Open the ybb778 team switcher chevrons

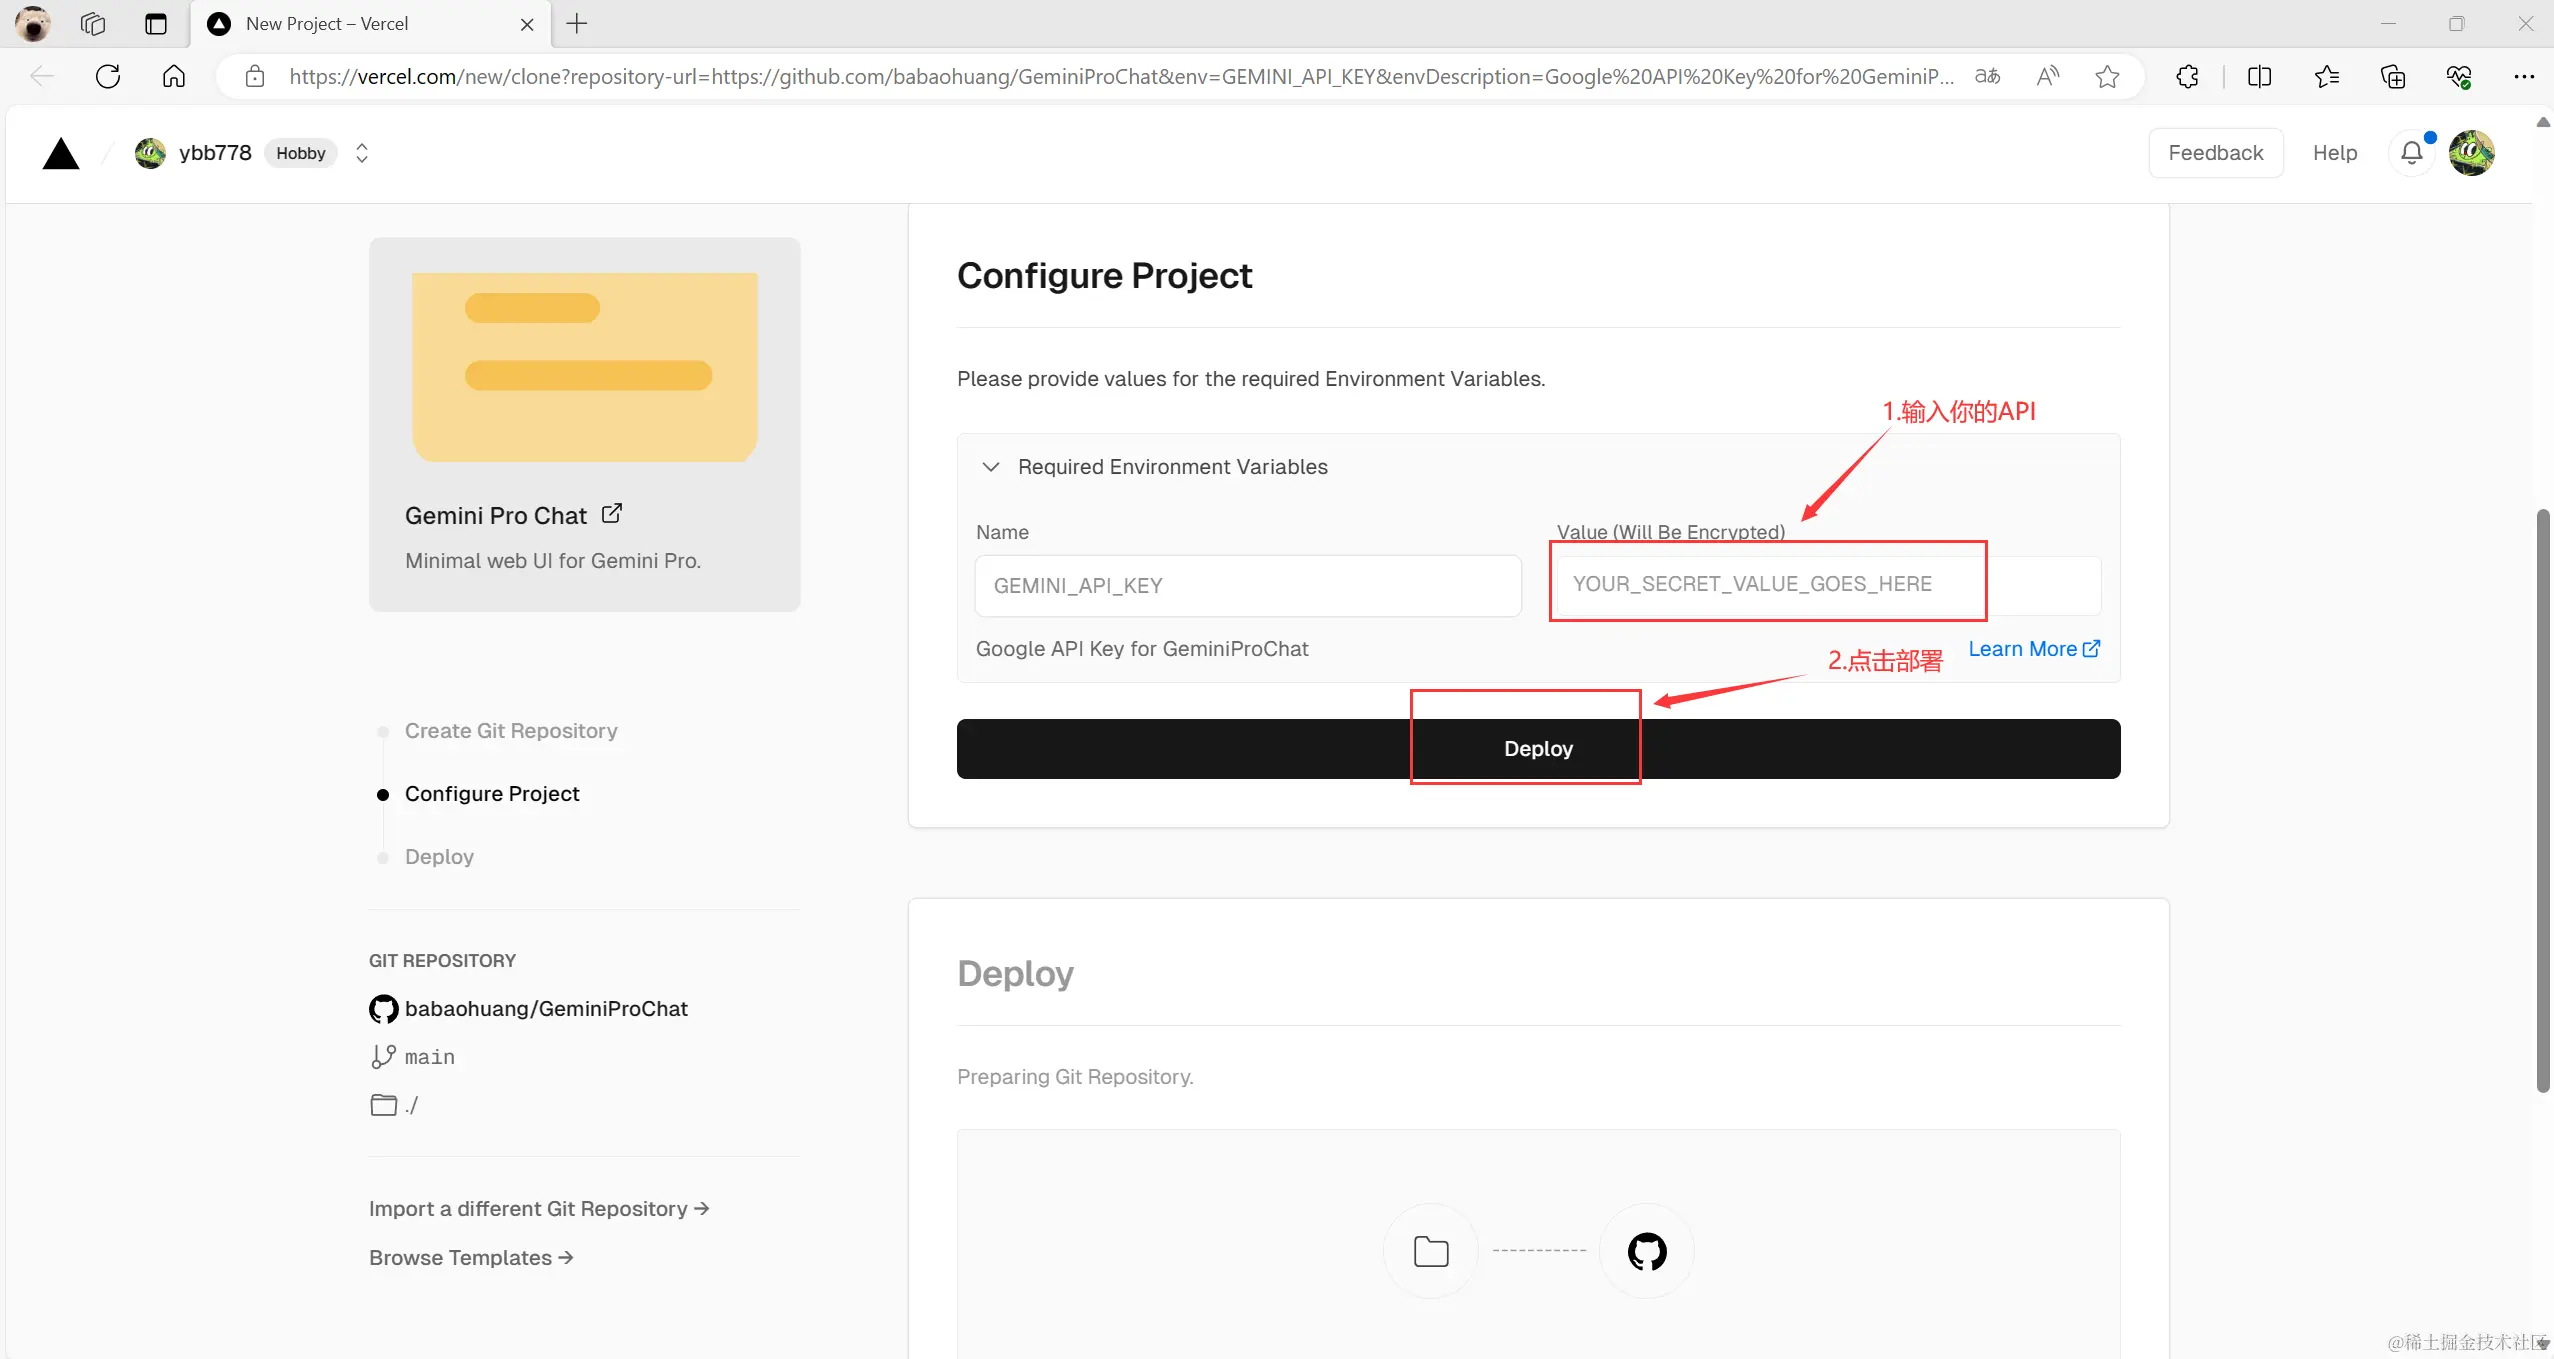[362, 153]
